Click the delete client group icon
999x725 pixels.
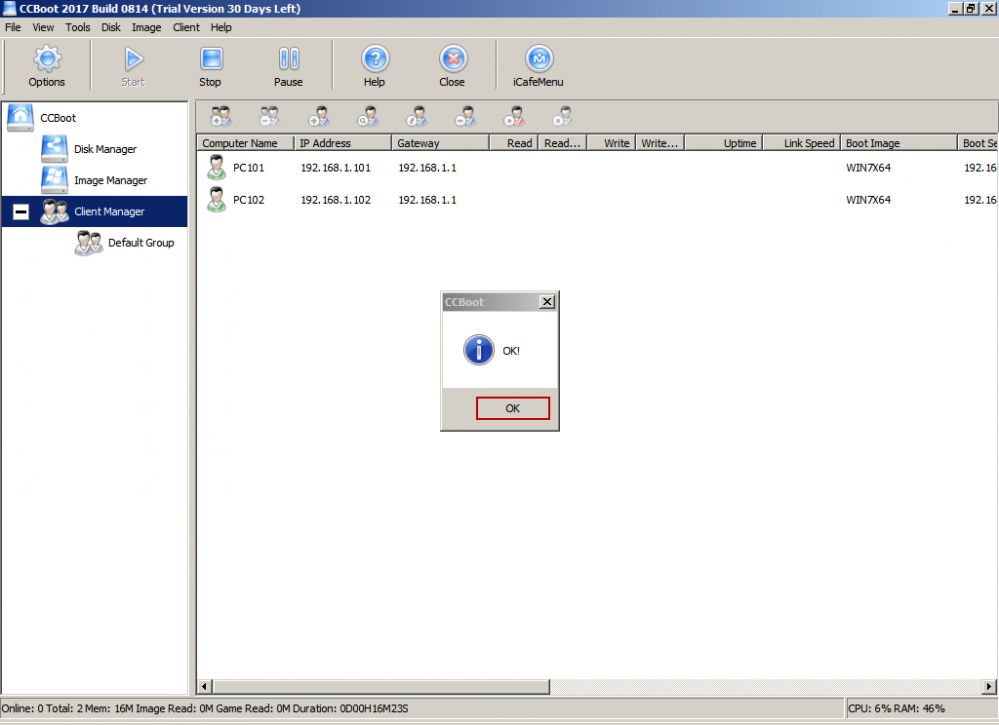coord(270,117)
